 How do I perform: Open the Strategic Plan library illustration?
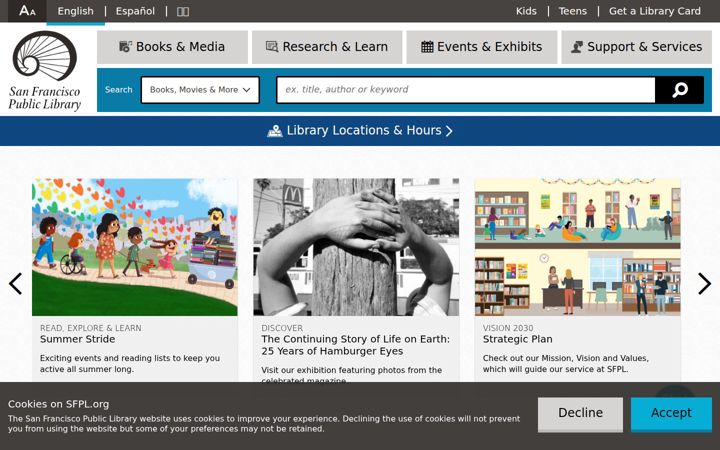point(577,247)
